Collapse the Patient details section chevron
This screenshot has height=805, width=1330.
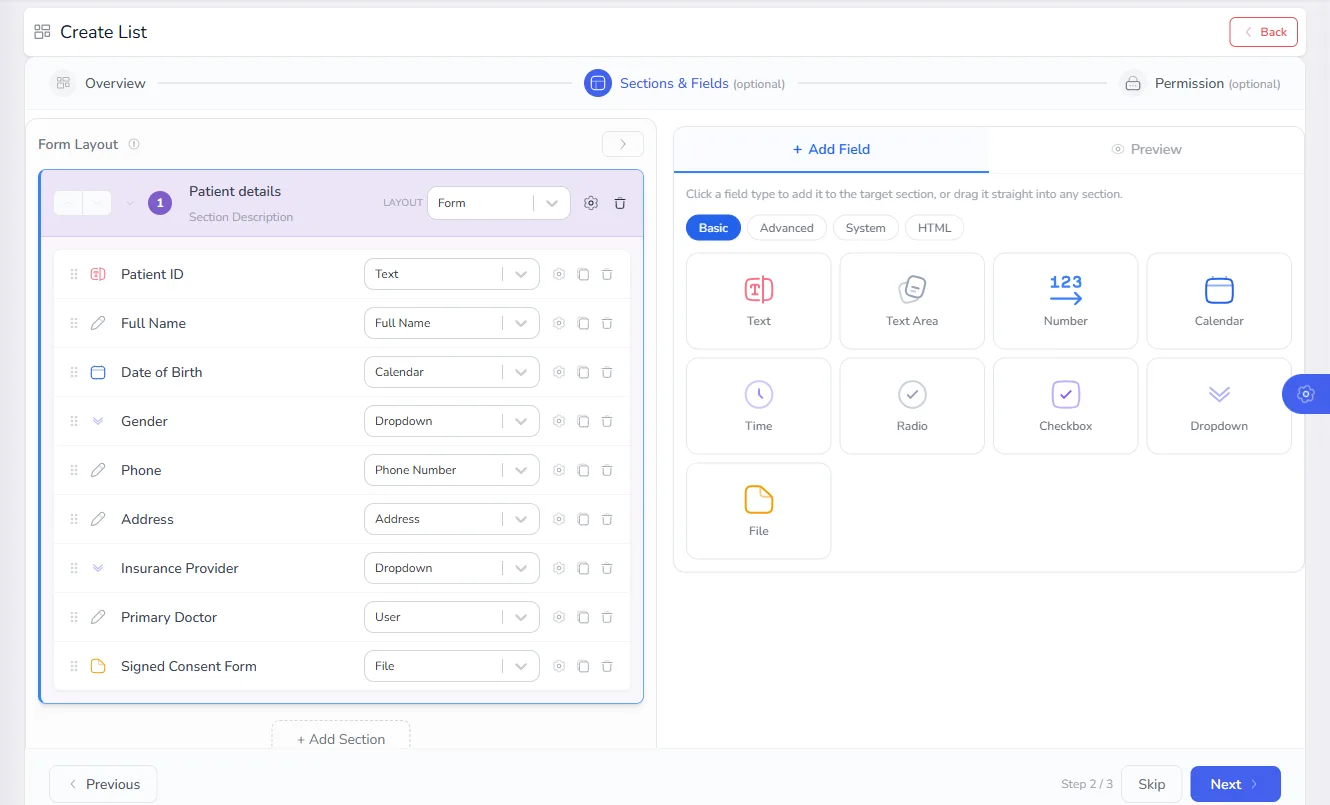[x=129, y=203]
